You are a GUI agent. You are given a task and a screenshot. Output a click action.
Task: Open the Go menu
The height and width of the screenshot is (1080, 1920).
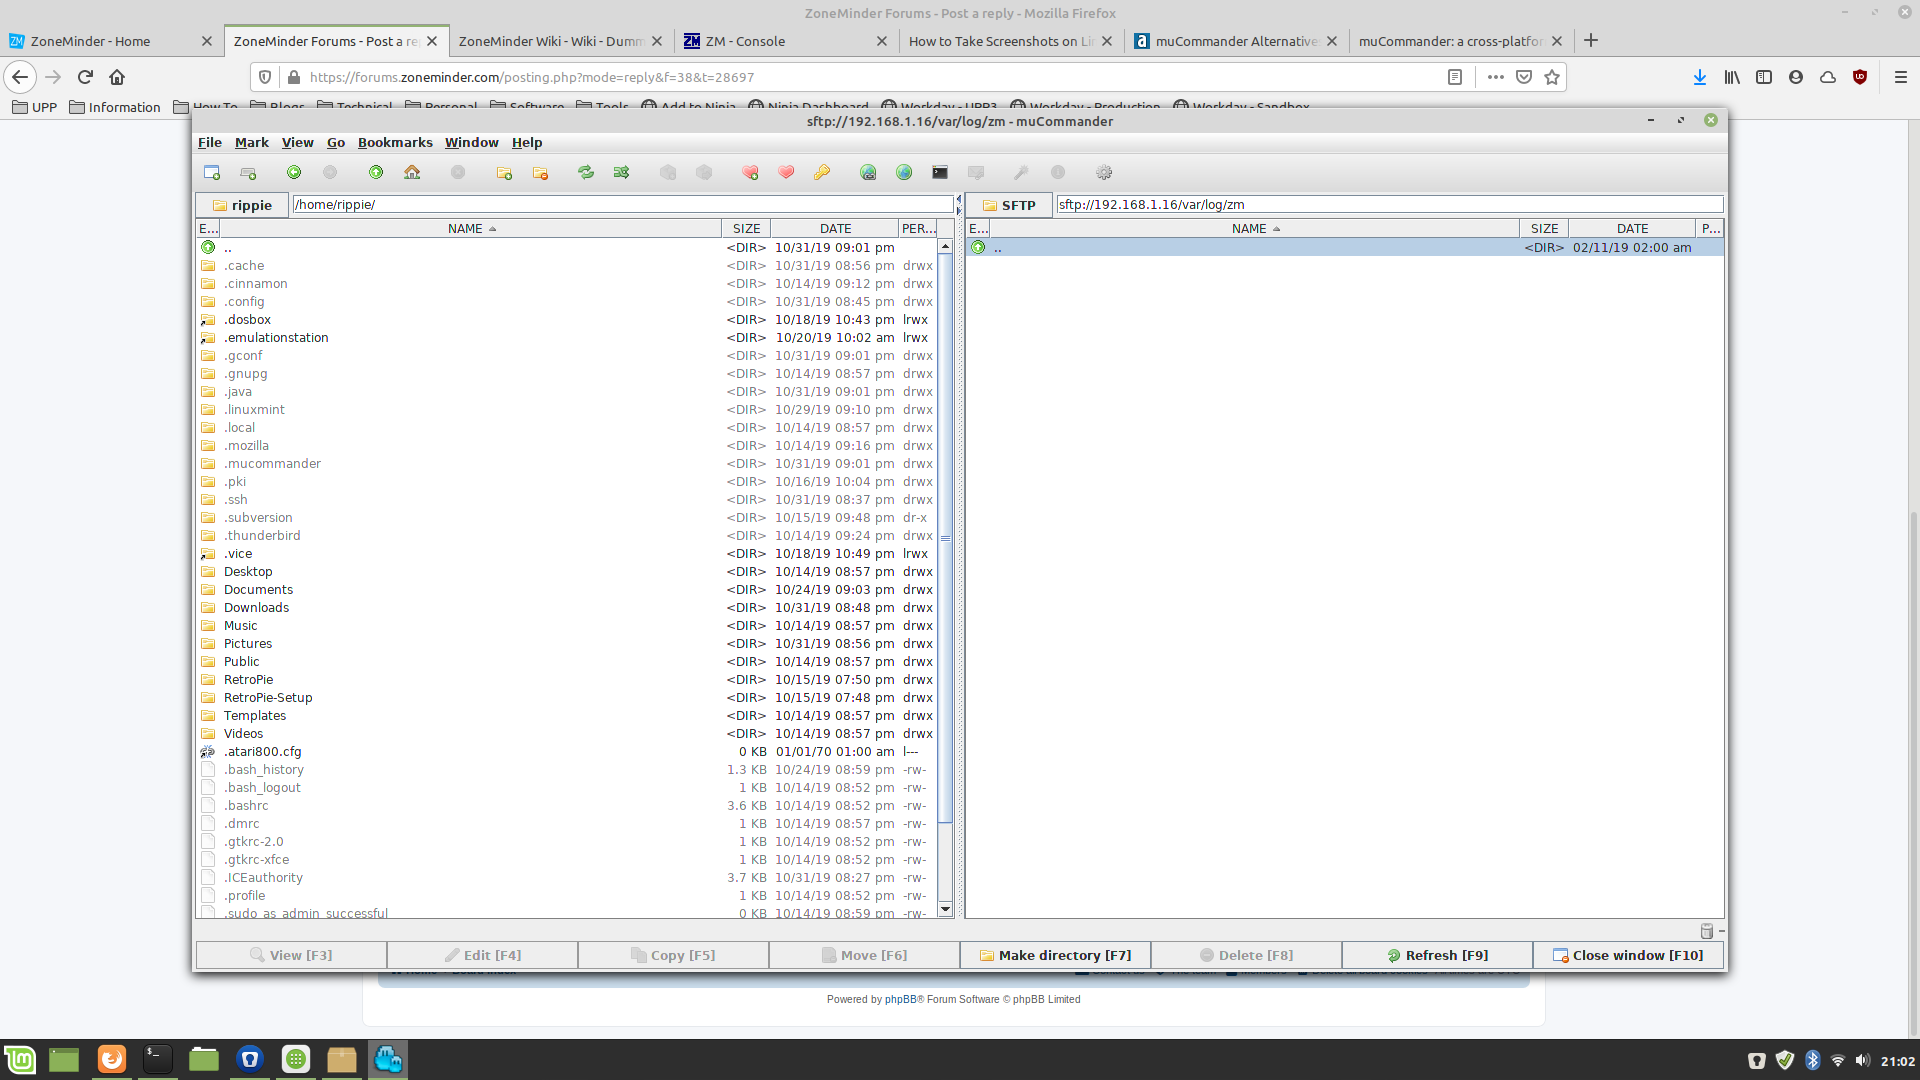[336, 143]
